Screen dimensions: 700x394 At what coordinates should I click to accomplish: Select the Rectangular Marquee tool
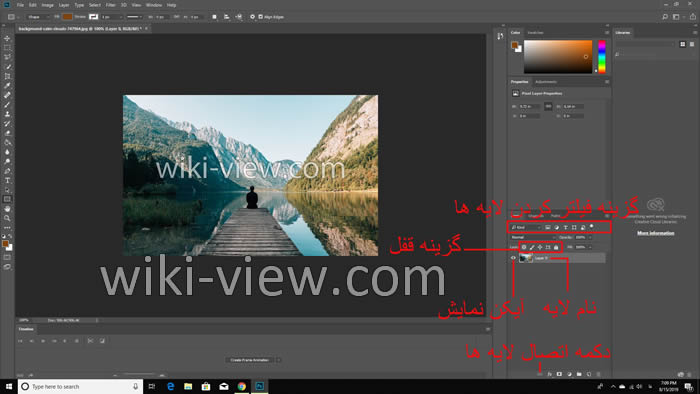[x=7, y=48]
